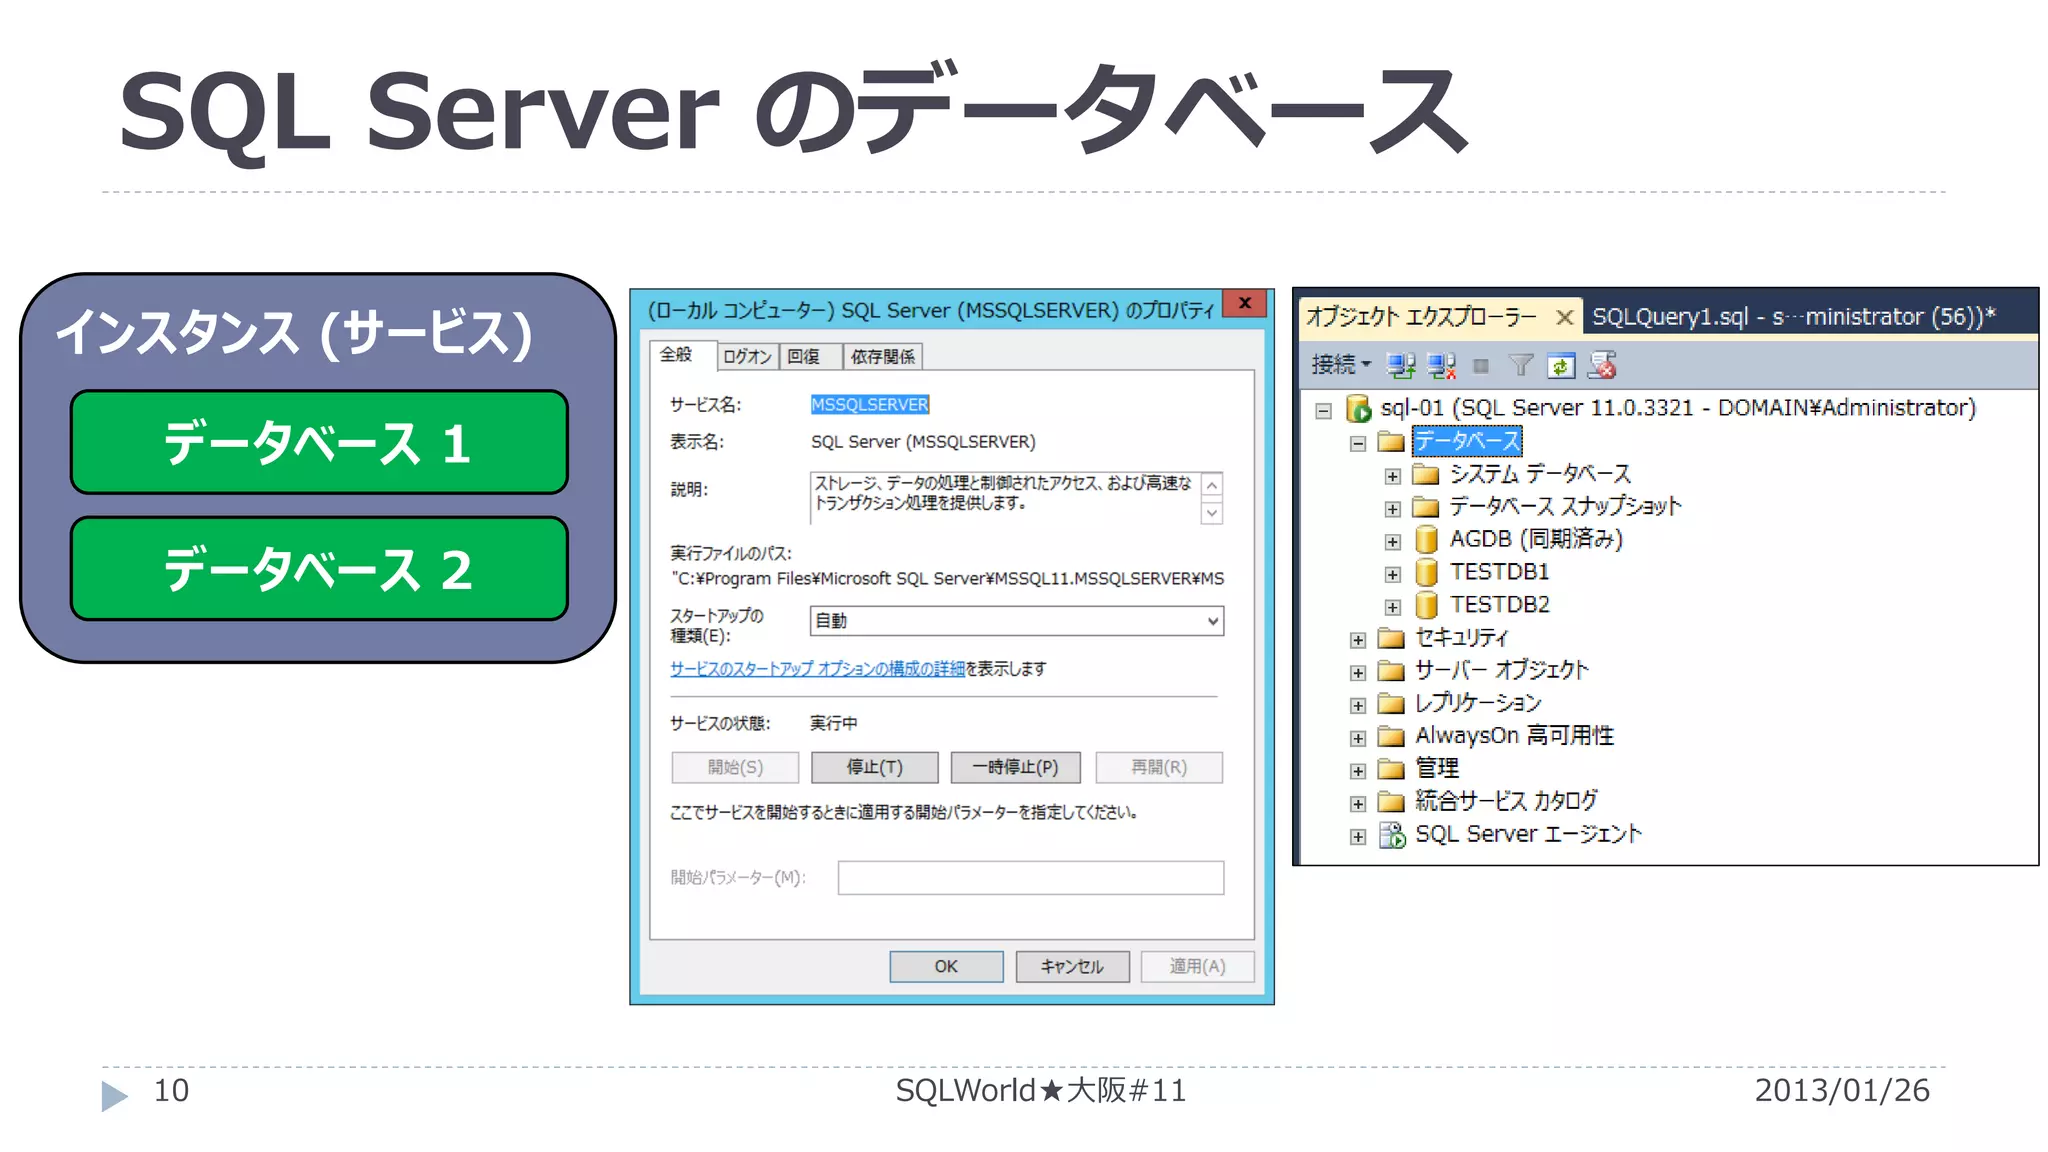Expand the データベース スナップショット node
Screen dimensions: 2048x1152
coord(1393,509)
